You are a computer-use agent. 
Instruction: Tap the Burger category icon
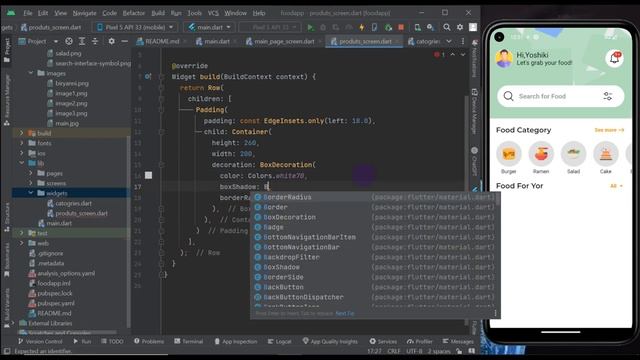pos(509,154)
